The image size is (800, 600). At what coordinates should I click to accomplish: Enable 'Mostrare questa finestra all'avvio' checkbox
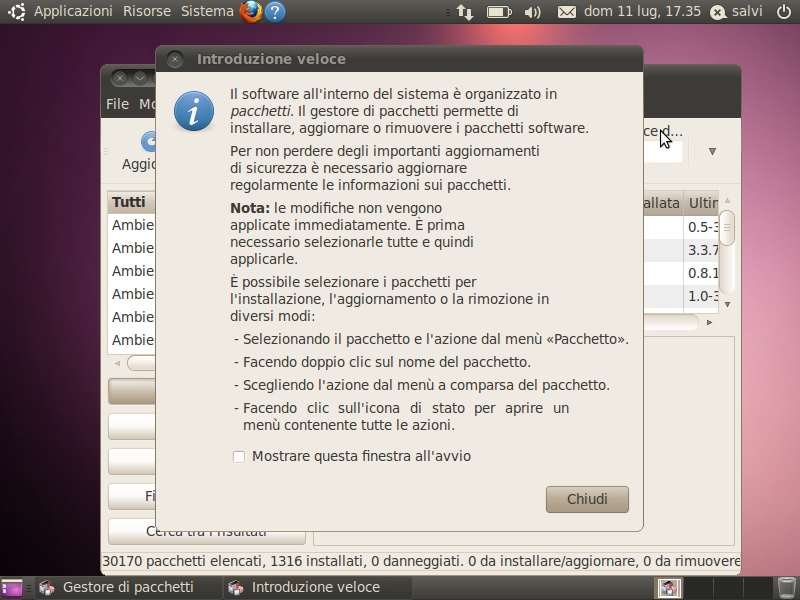[239, 457]
